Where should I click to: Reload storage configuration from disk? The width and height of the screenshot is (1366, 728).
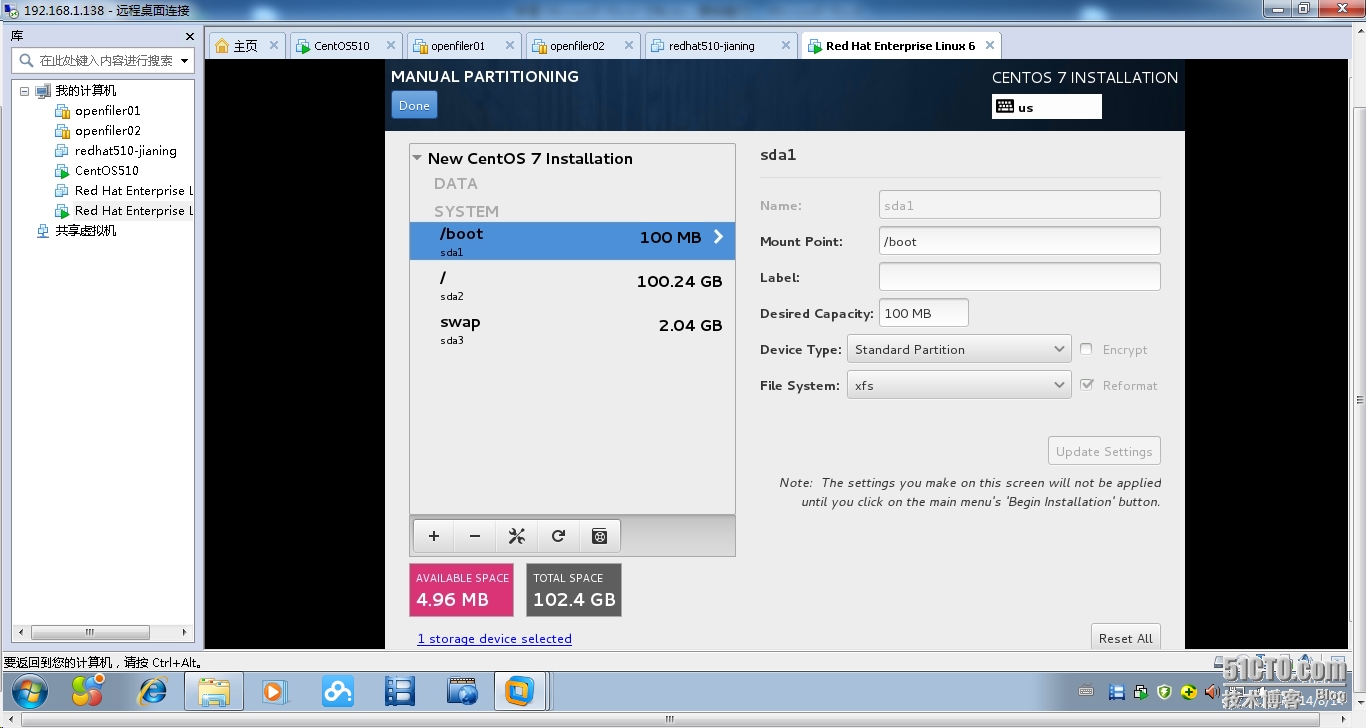tap(558, 536)
